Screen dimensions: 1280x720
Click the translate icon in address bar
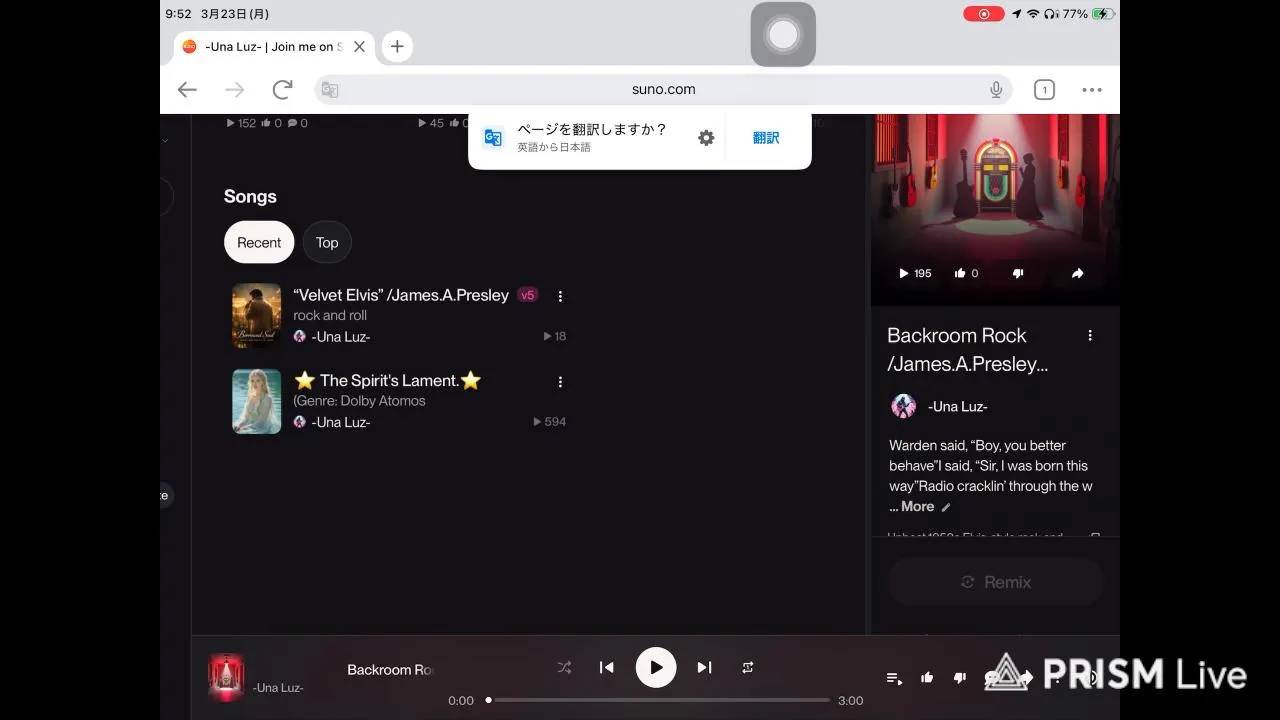(330, 89)
